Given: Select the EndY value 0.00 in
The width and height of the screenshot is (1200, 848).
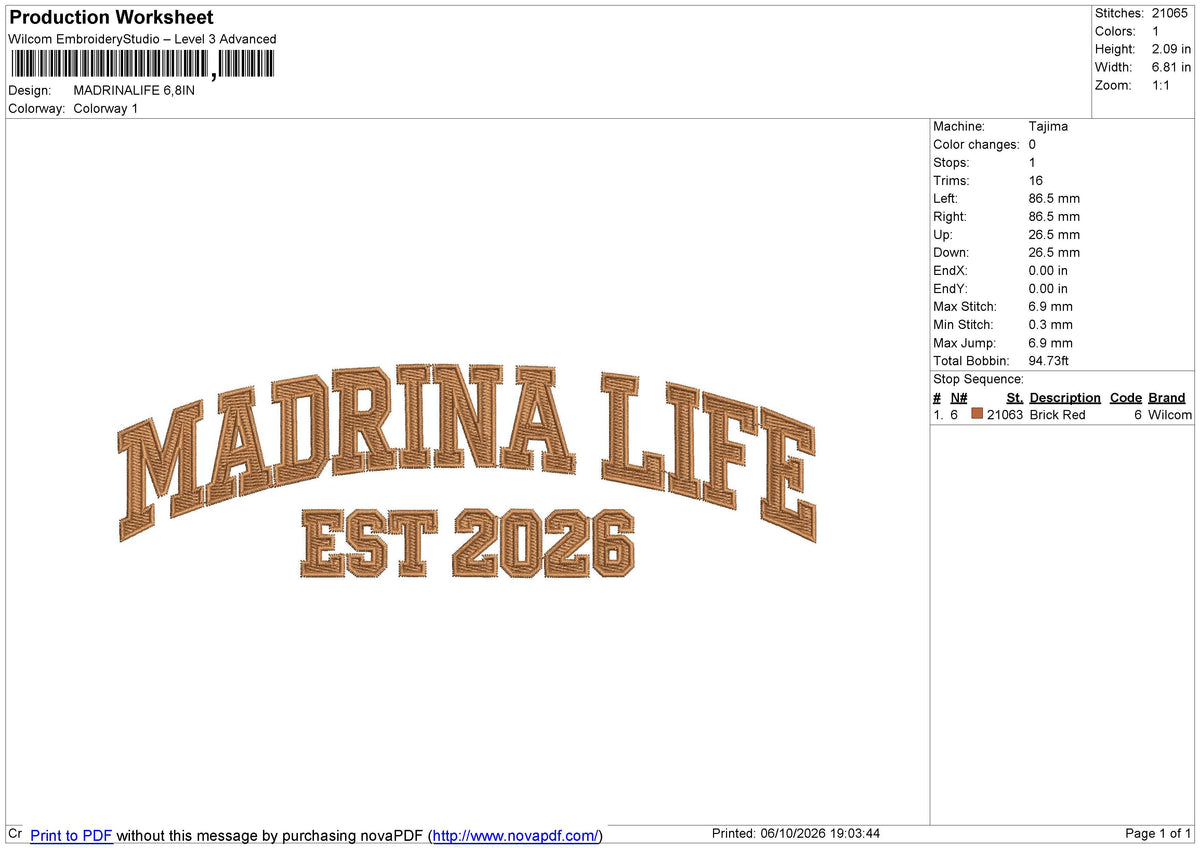Looking at the screenshot, I should click(x=1048, y=288).
